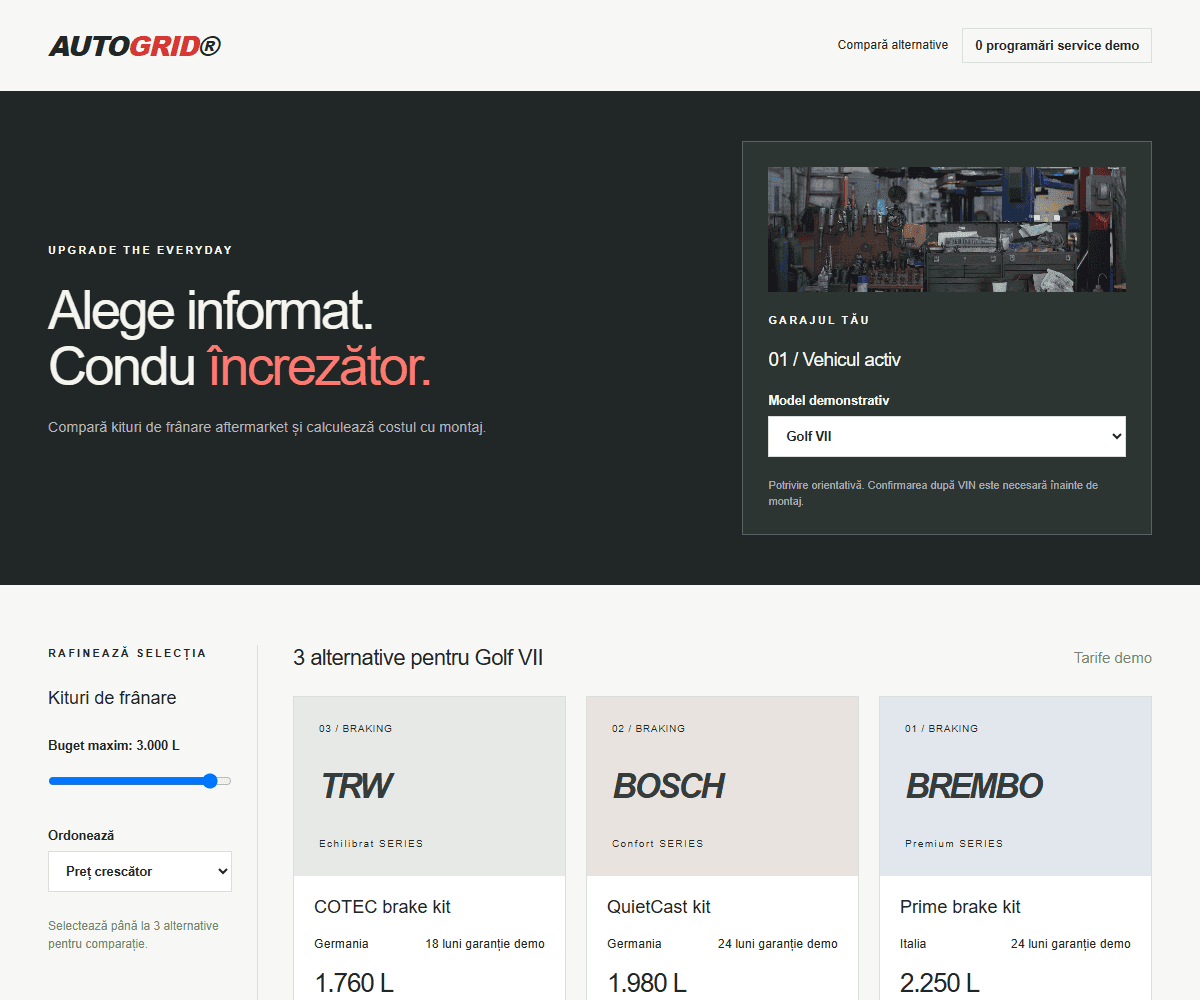Click the 2.250 L price
1200x1000 pixels.
[940, 983]
